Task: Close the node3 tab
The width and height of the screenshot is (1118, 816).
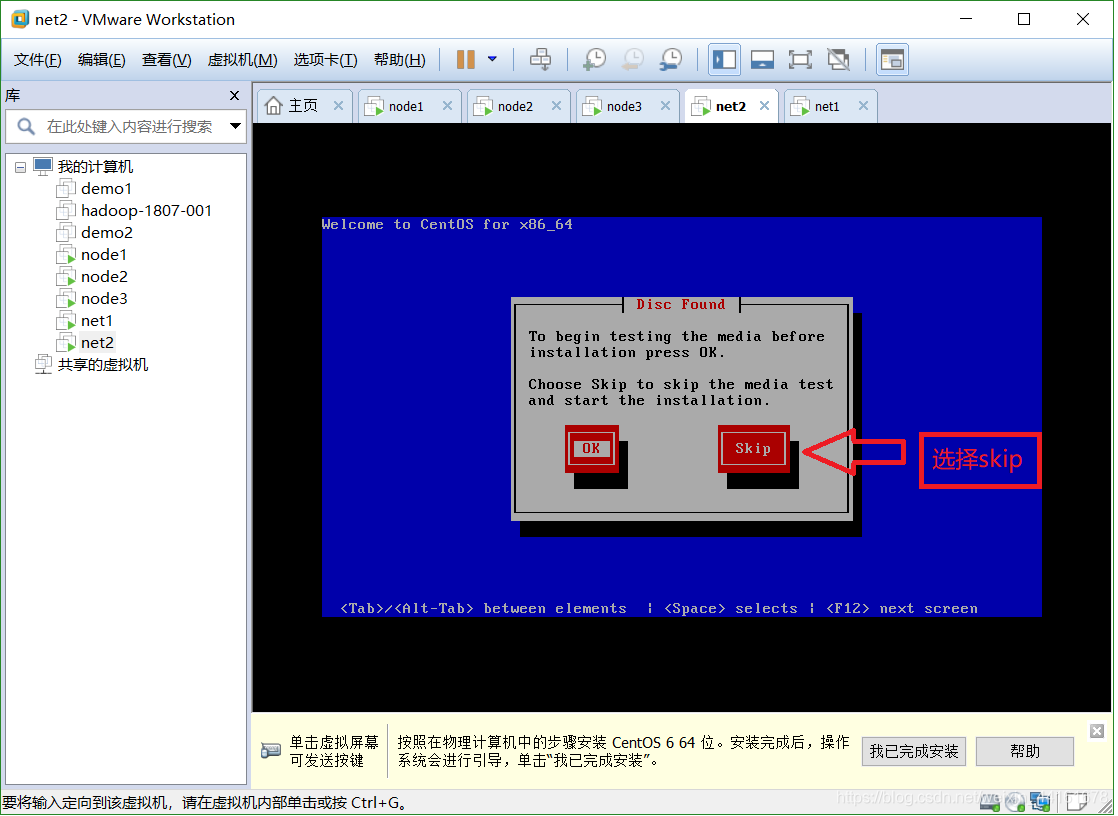Action: (x=665, y=106)
